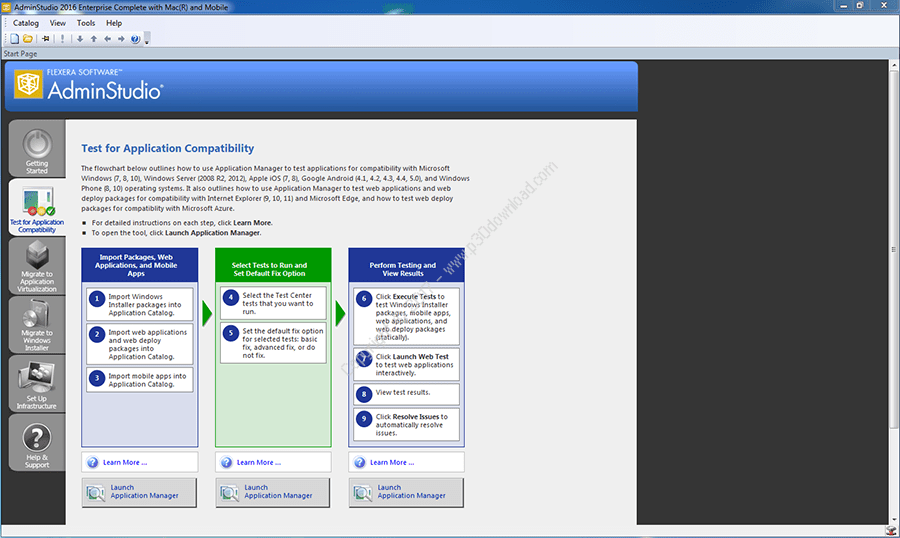Click Learn More under Perform Testing column
Image resolution: width=900 pixels, height=538 pixels.
pos(392,462)
